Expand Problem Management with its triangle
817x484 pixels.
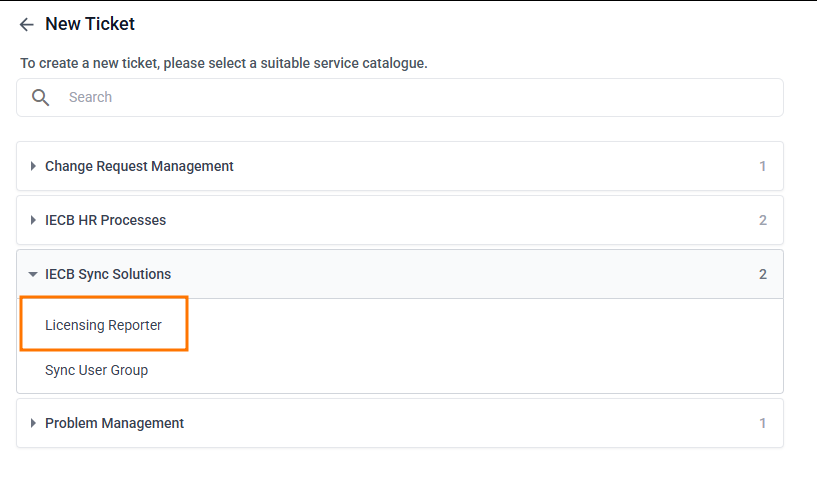click(x=33, y=424)
